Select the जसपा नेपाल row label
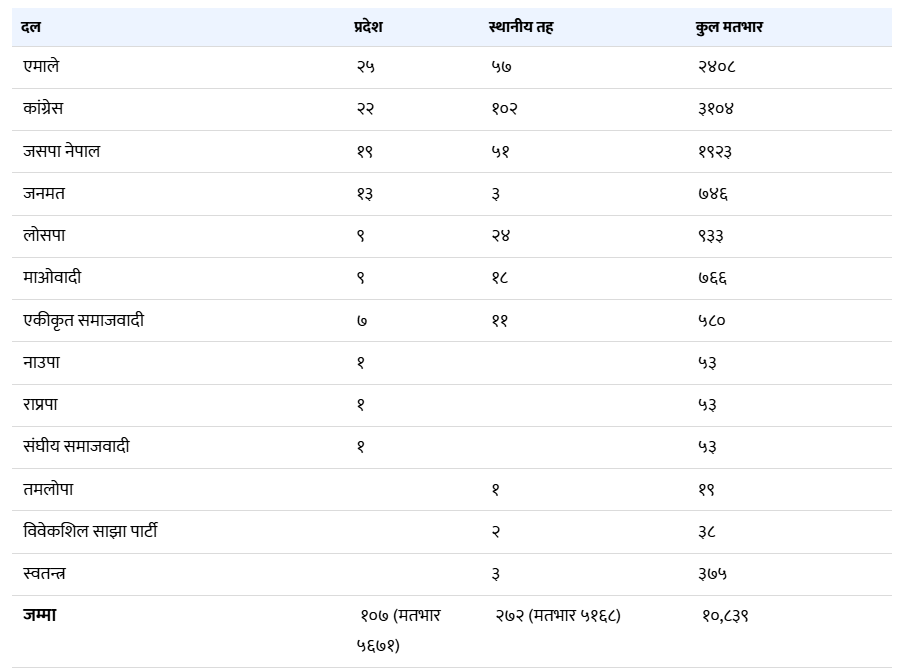This screenshot has height=670, width=897. pyautogui.click(x=61, y=151)
